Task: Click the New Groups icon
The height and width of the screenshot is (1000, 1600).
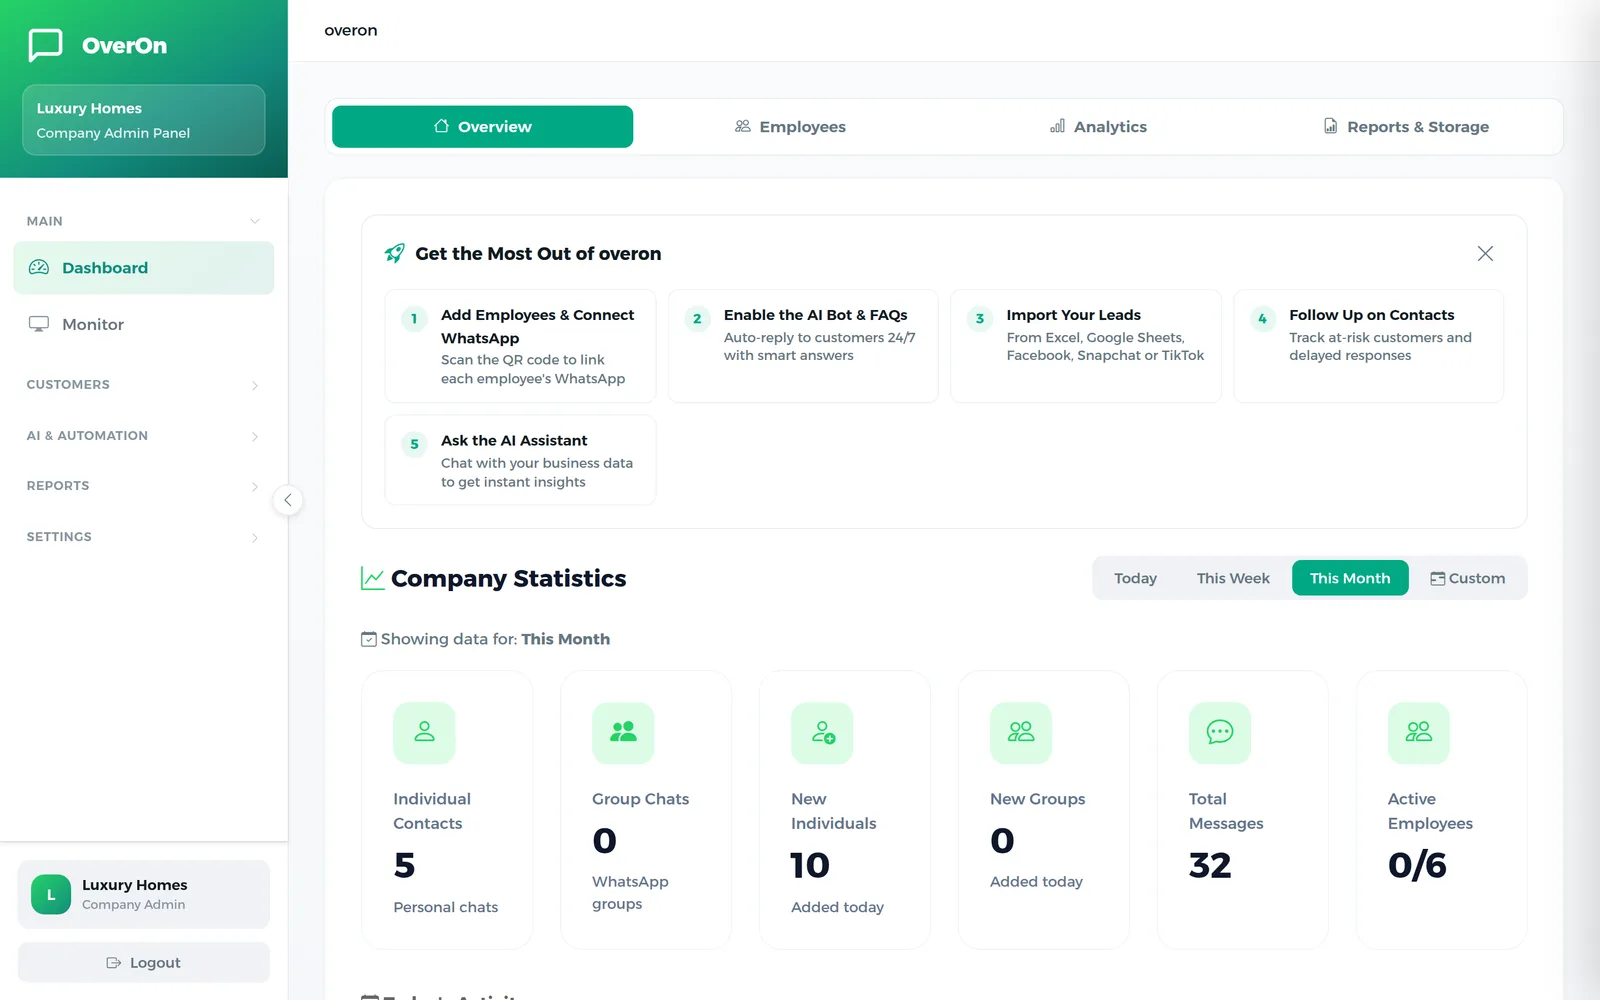Action: [x=1021, y=732]
